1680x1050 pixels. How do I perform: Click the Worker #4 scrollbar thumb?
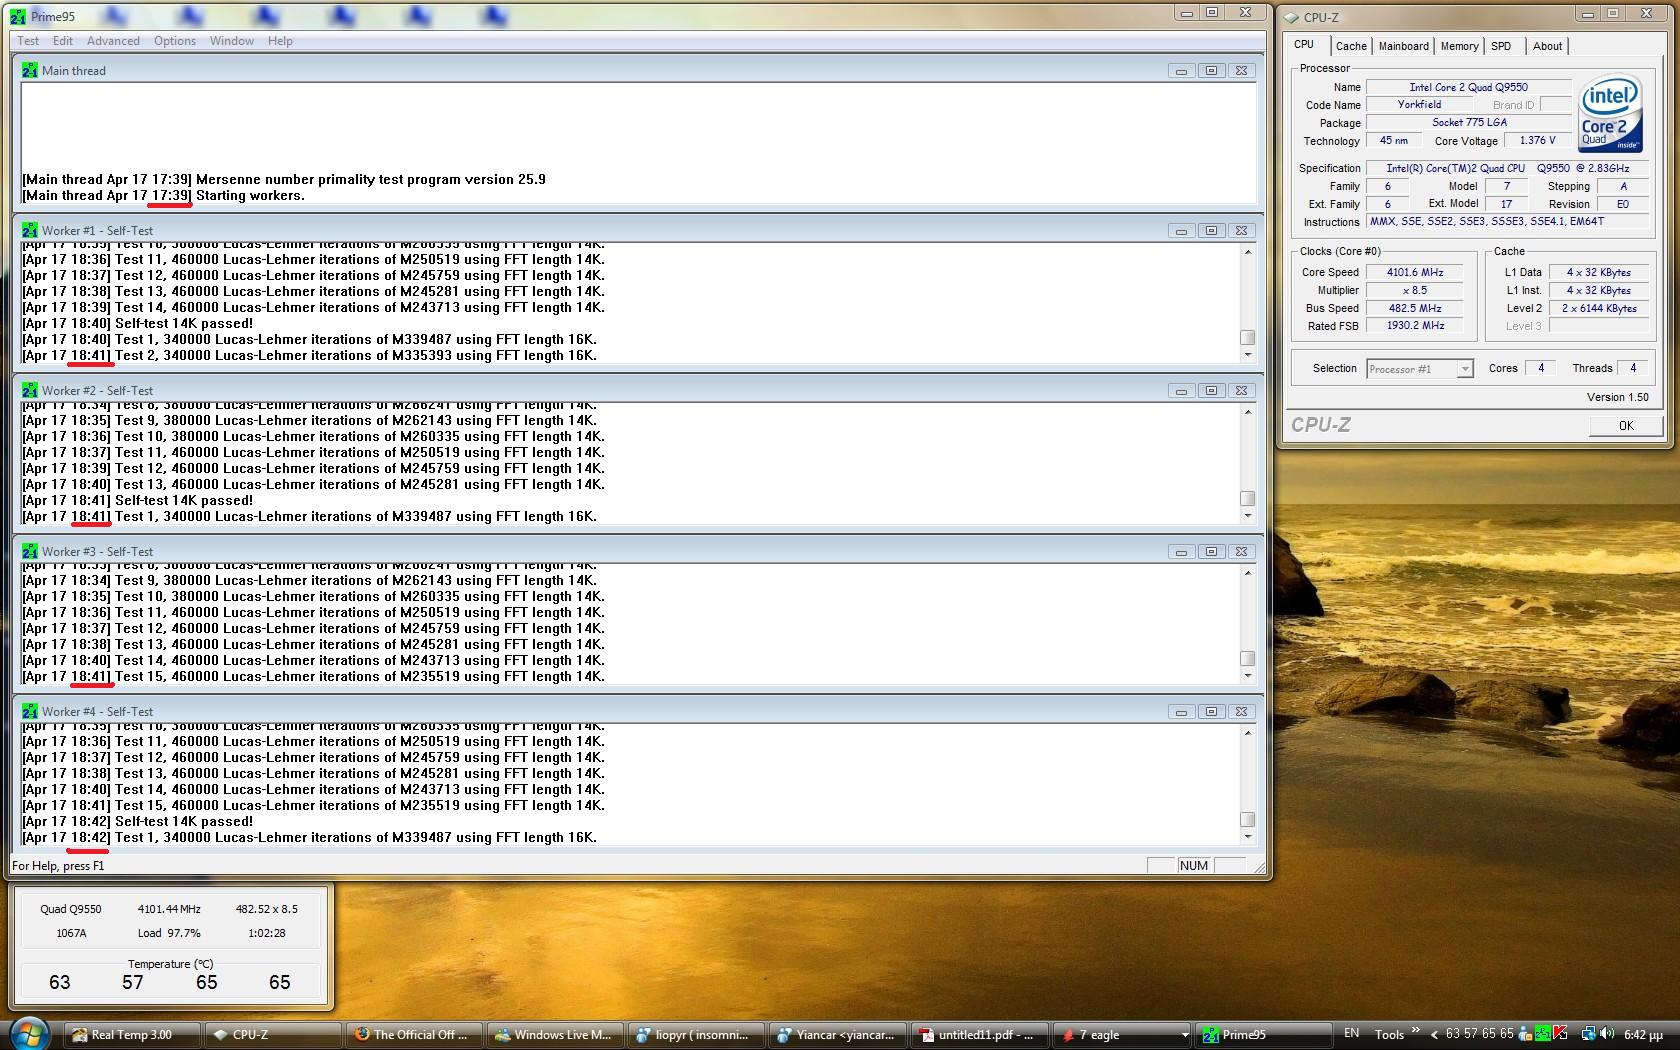click(1247, 819)
